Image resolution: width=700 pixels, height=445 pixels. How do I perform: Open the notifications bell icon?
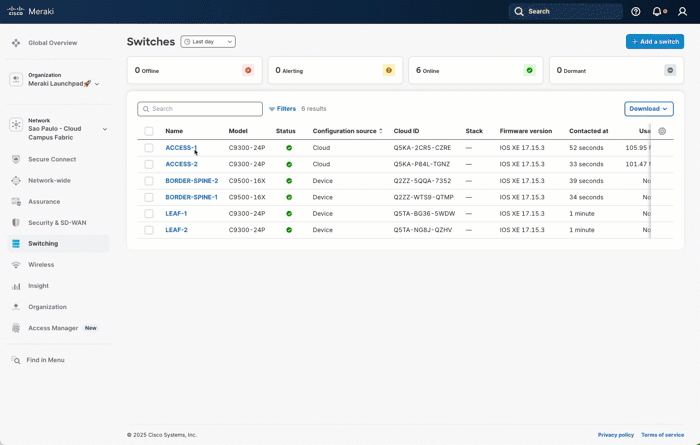pyautogui.click(x=657, y=12)
